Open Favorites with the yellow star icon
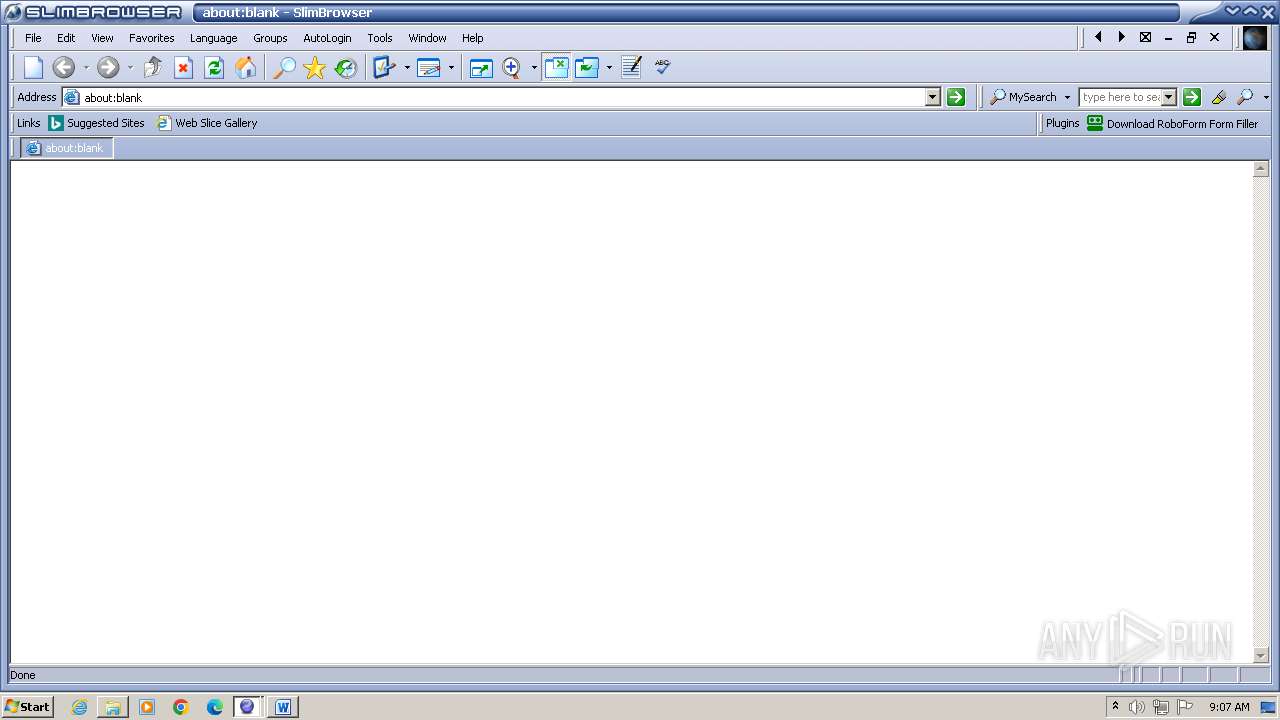This screenshot has height=720, width=1280. [315, 67]
